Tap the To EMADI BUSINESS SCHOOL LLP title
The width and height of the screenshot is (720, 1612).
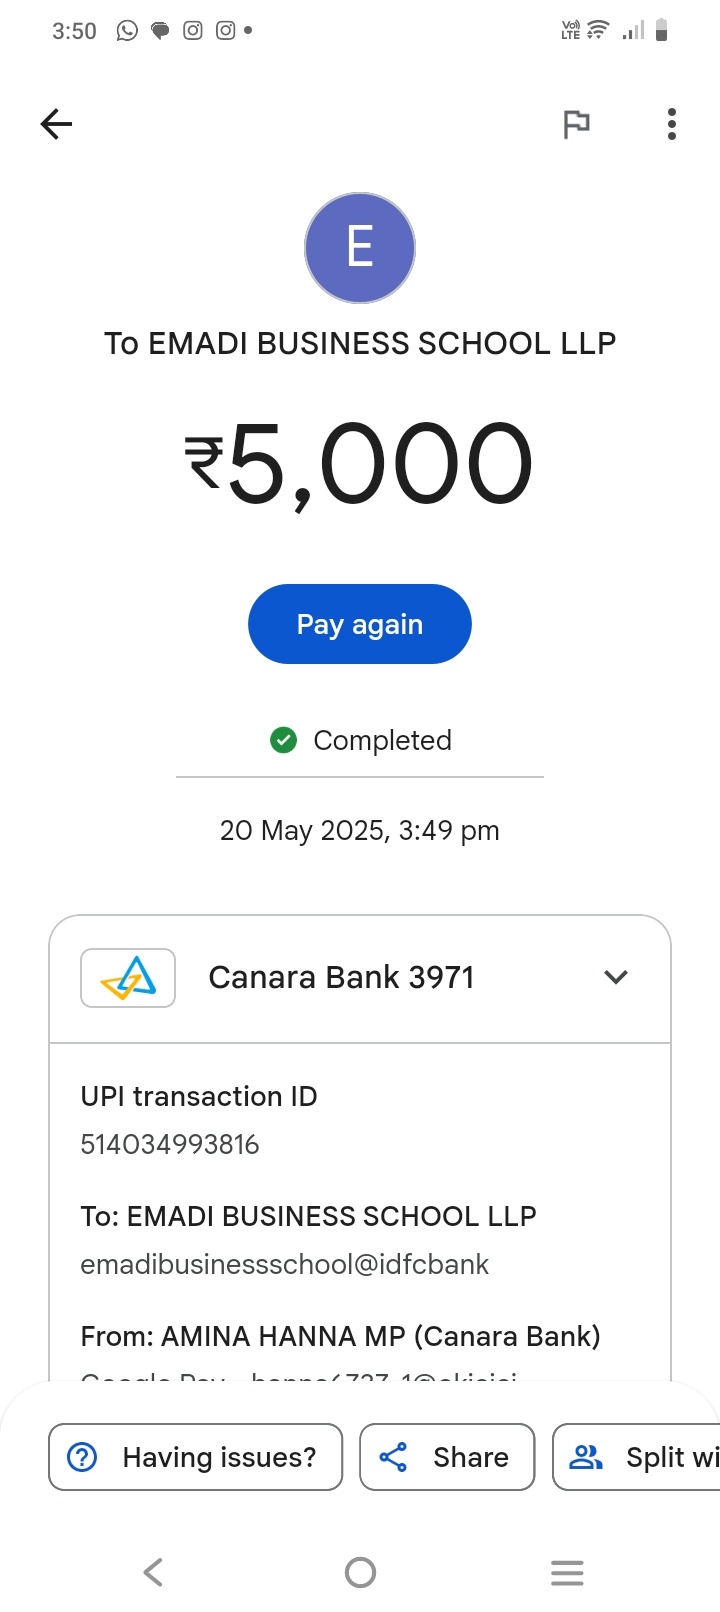pos(360,343)
